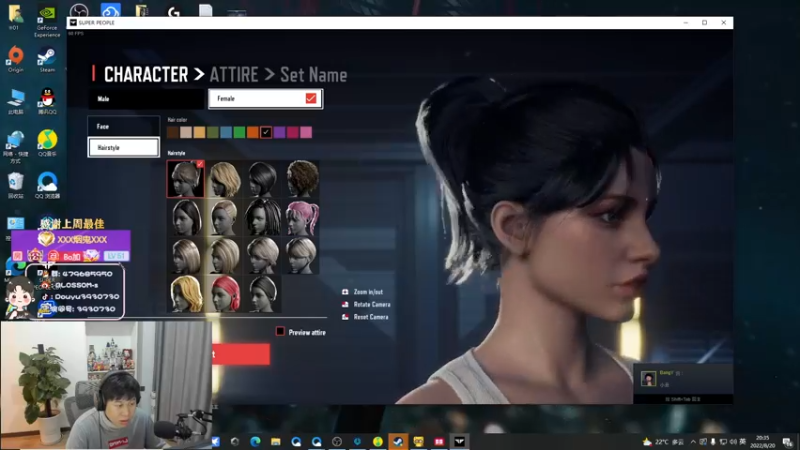Open the QQ Music desktop icon
The image size is (800, 450).
tap(47, 143)
